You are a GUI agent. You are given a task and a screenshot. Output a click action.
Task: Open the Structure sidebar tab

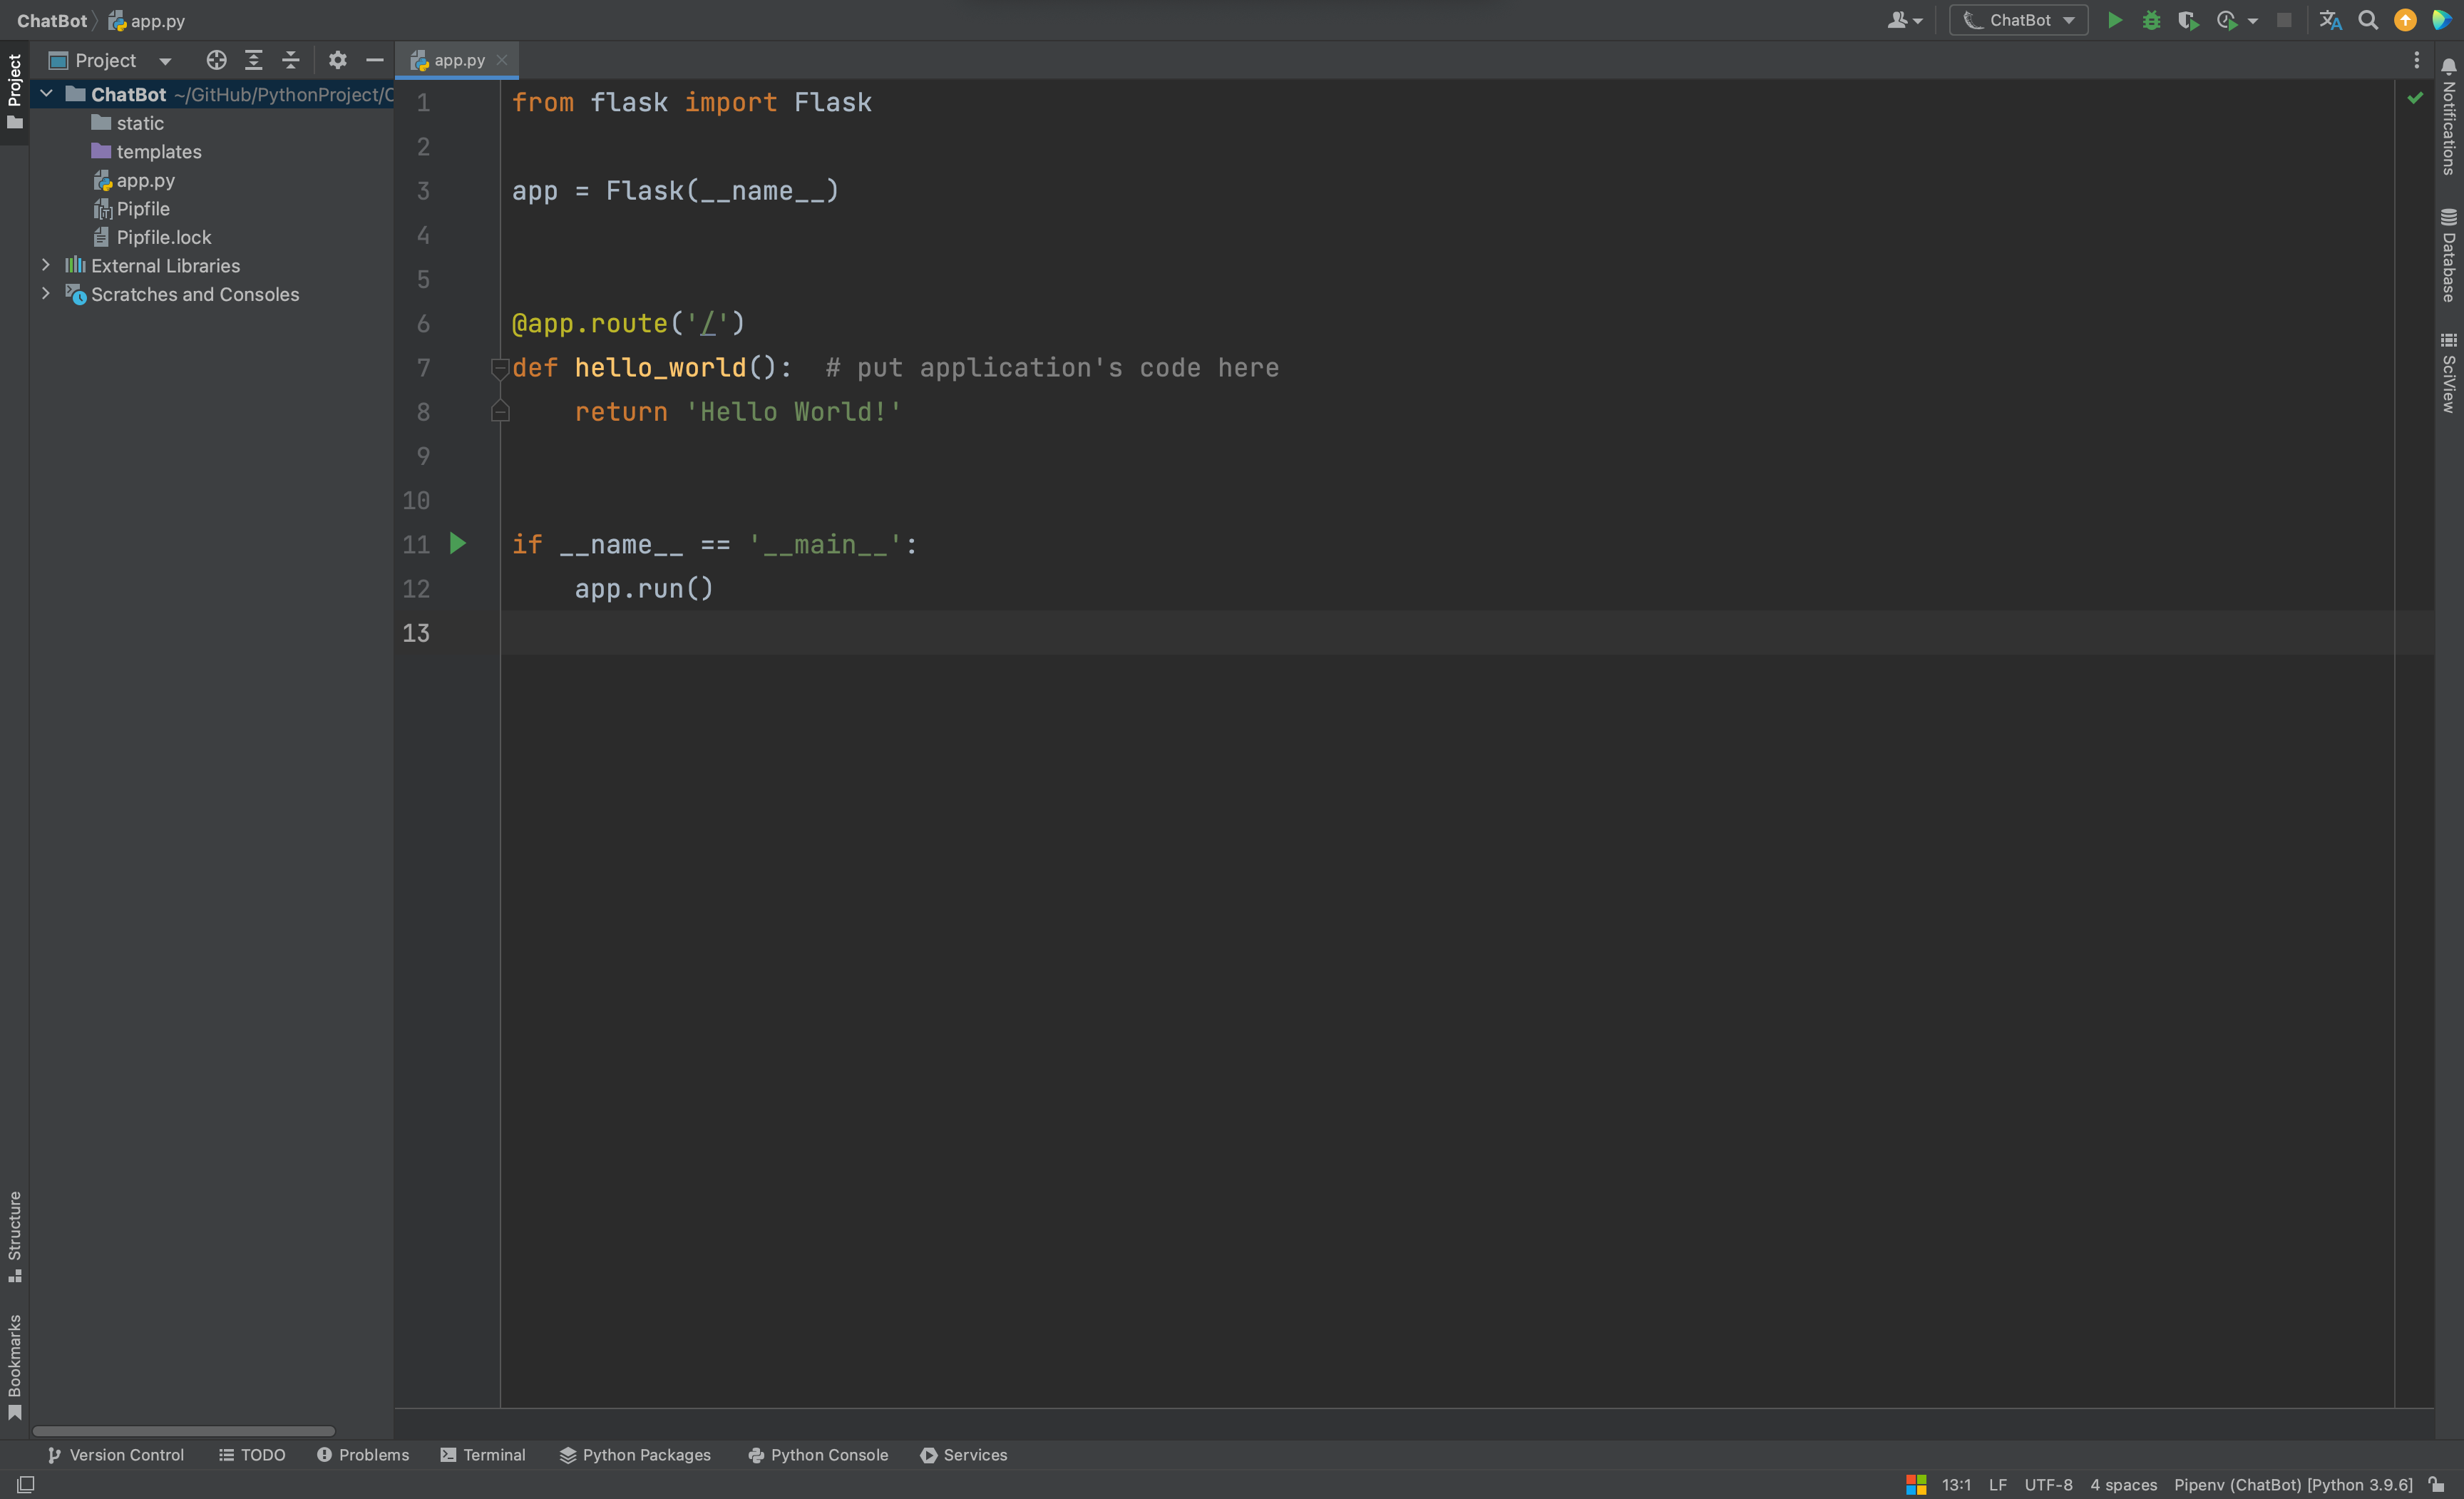14,1237
